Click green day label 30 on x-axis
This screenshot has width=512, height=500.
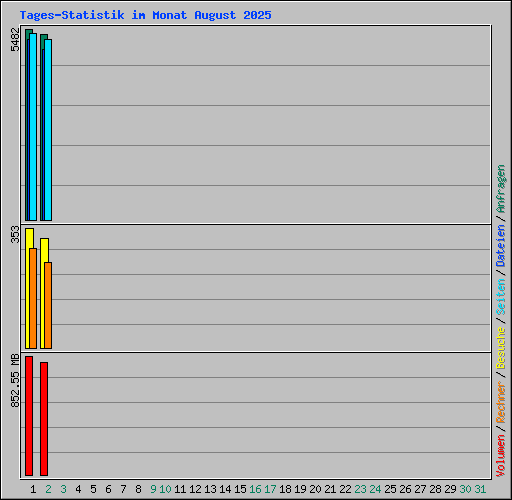(x=465, y=489)
